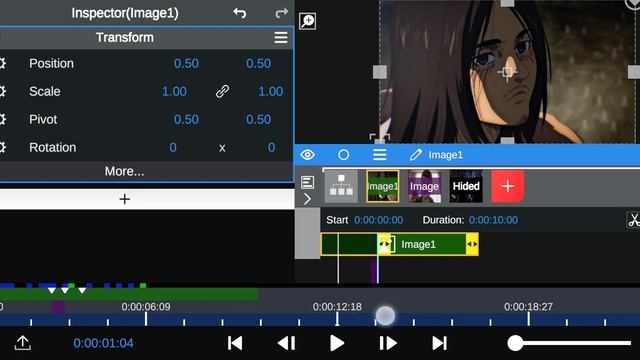Image resolution: width=640 pixels, height=360 pixels.
Task: Jump to the project end
Action: click(439, 343)
